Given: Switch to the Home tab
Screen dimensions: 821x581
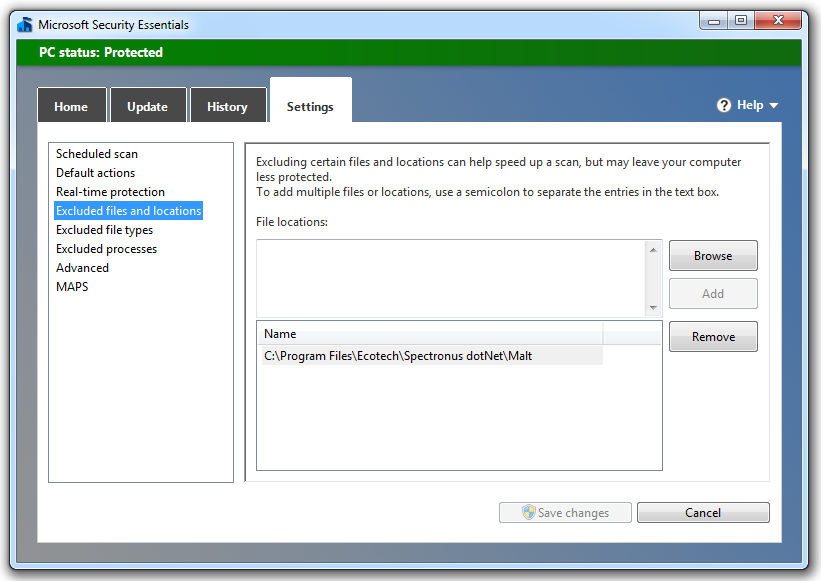Looking at the screenshot, I should (71, 106).
